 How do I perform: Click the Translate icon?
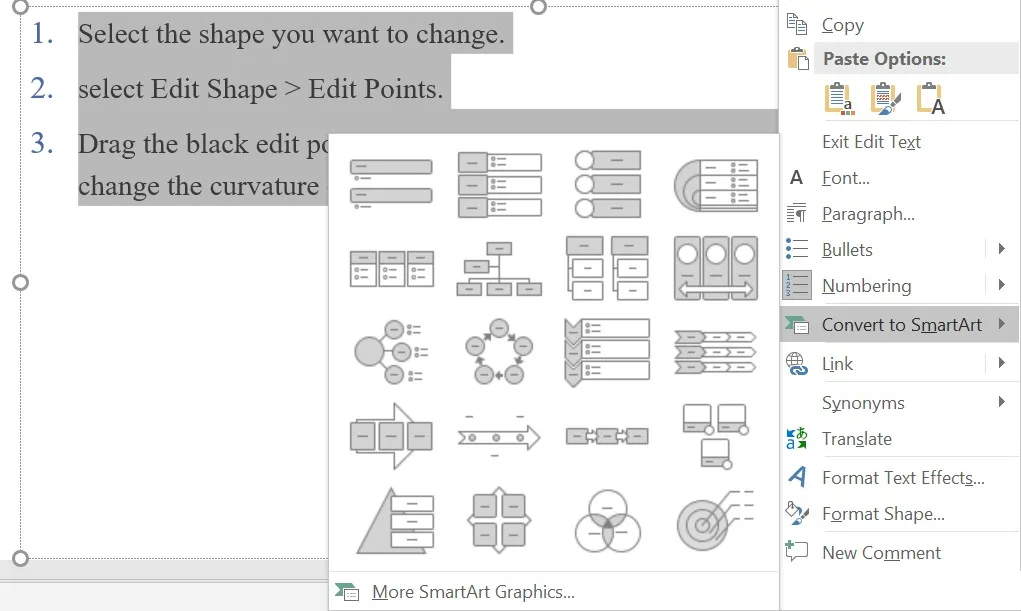[796, 438]
